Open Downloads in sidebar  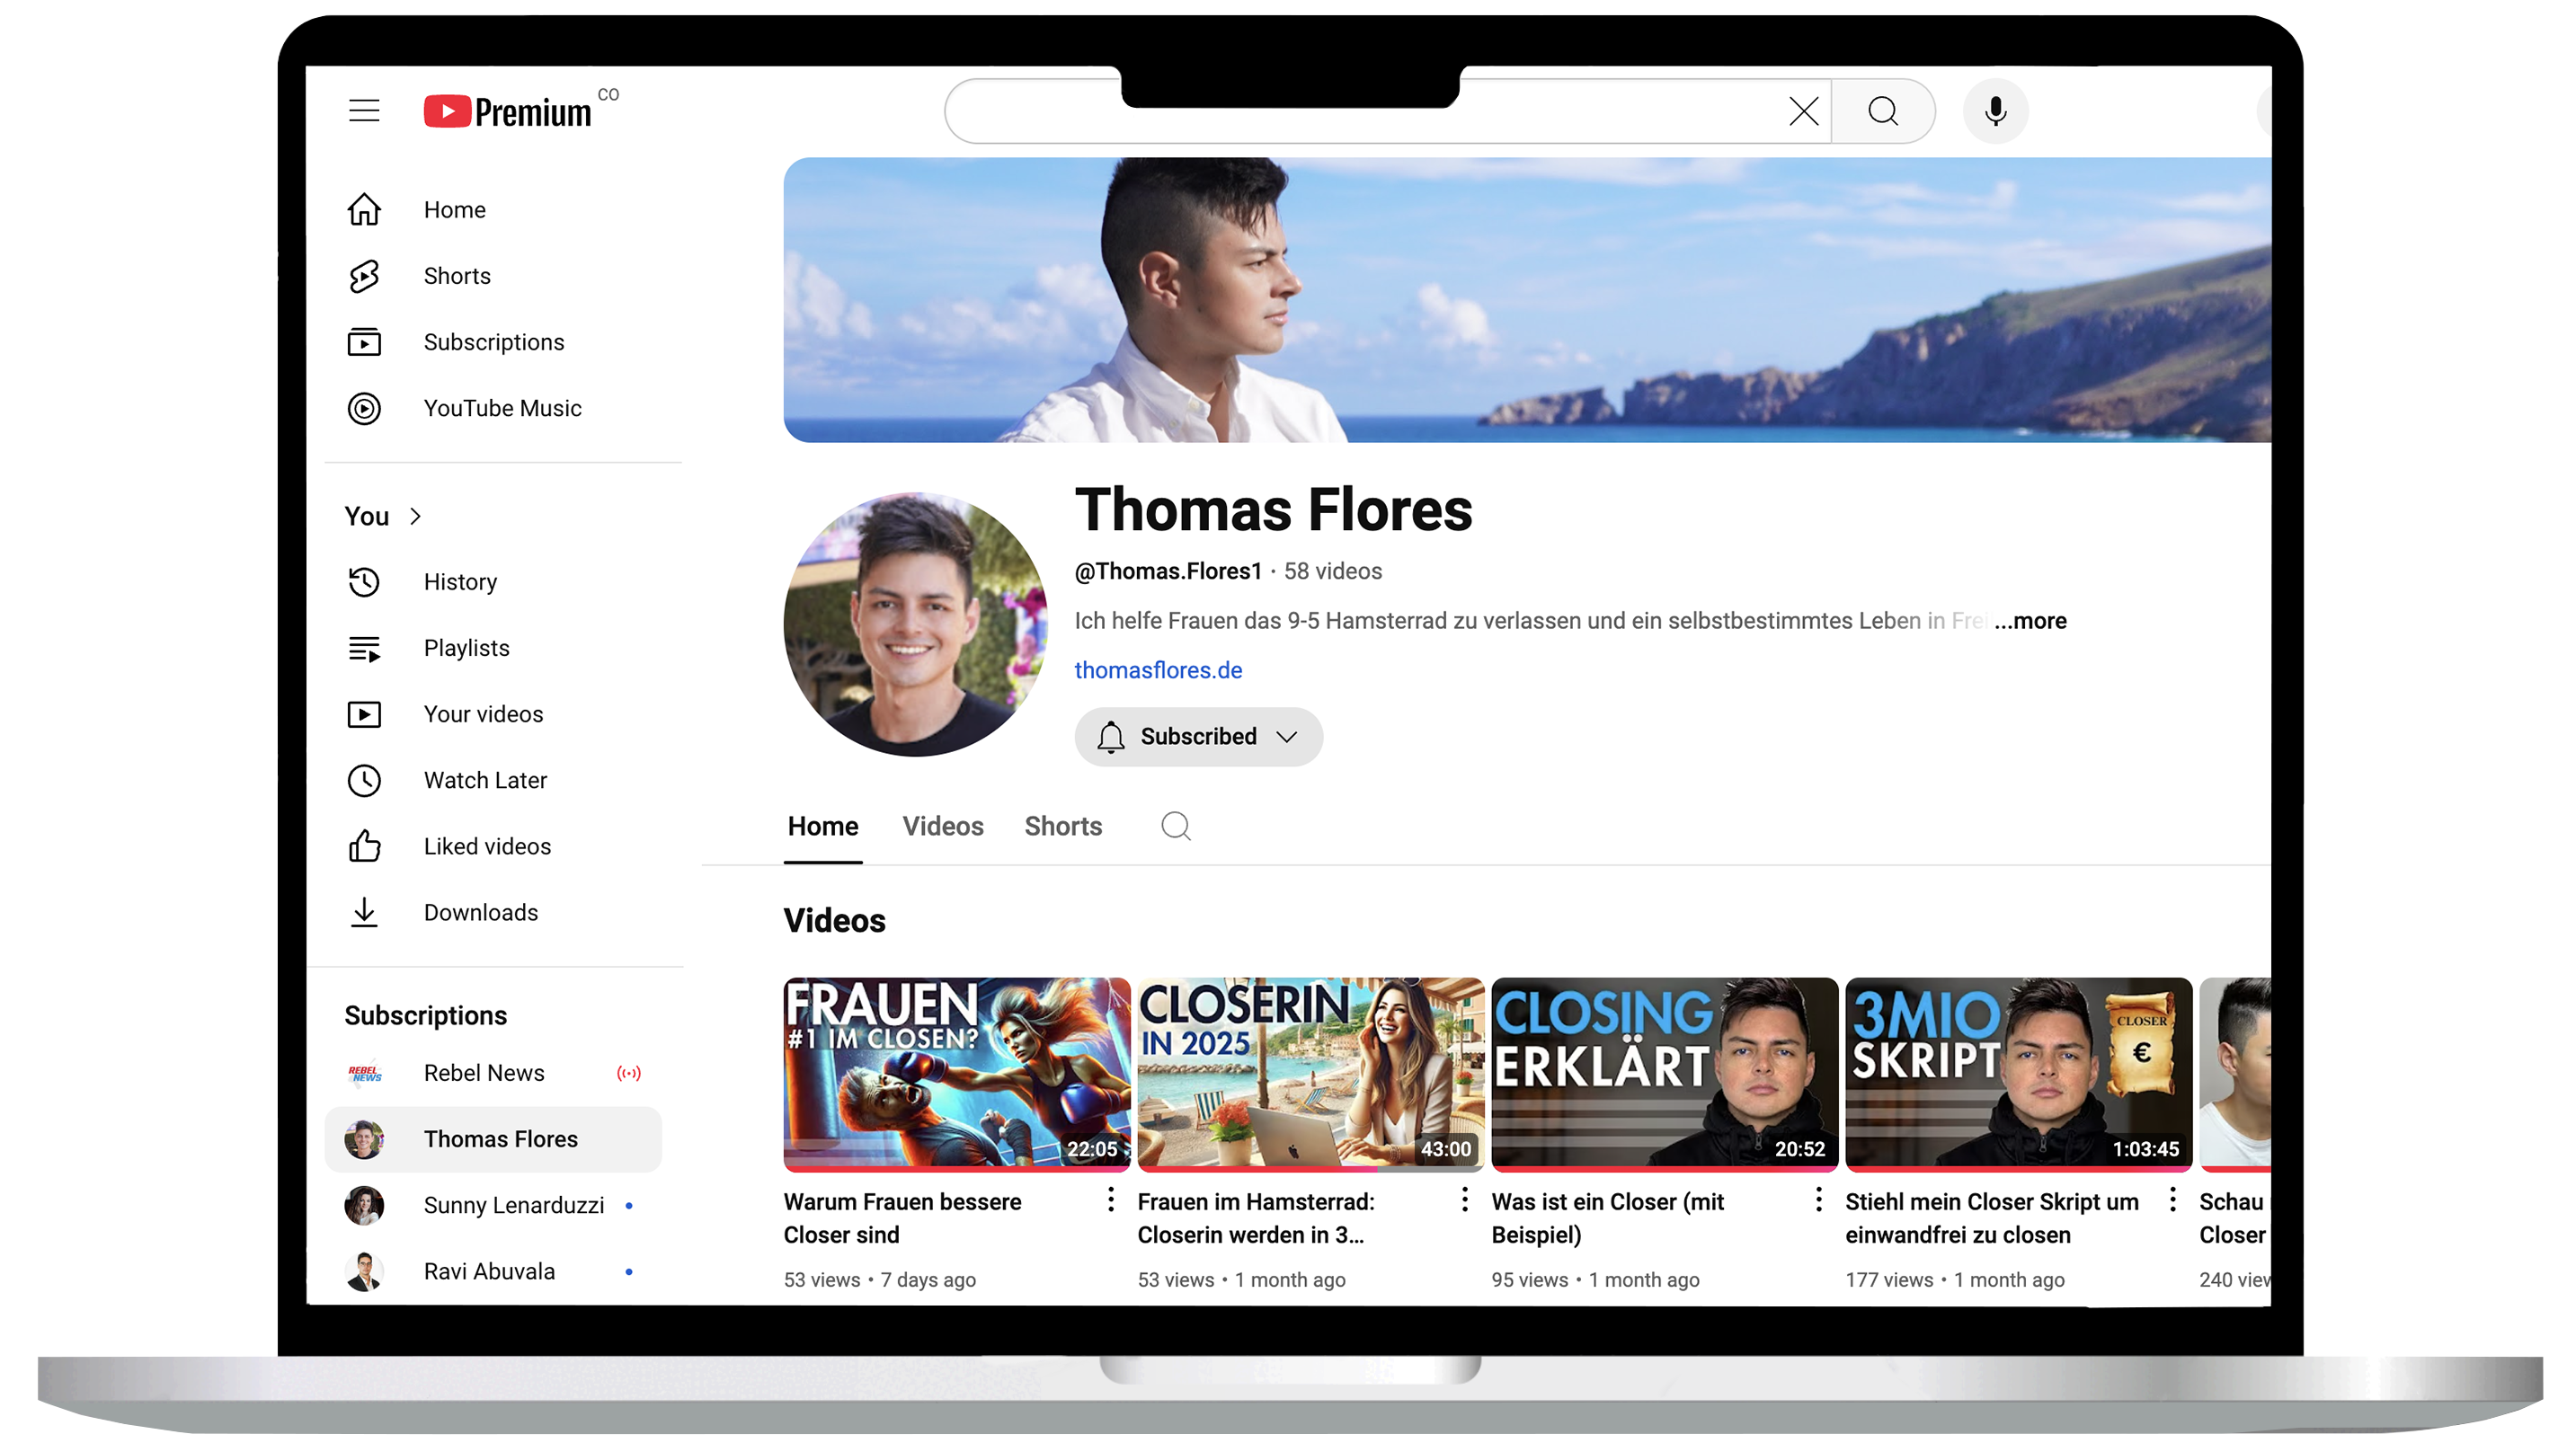point(480,912)
